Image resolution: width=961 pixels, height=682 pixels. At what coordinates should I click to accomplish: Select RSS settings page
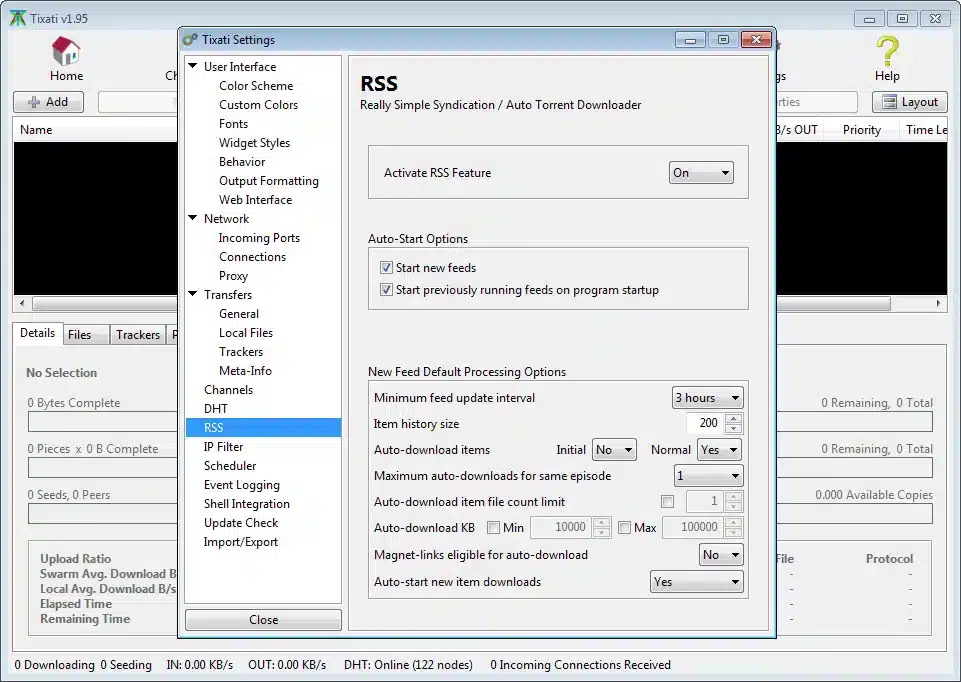[264, 428]
